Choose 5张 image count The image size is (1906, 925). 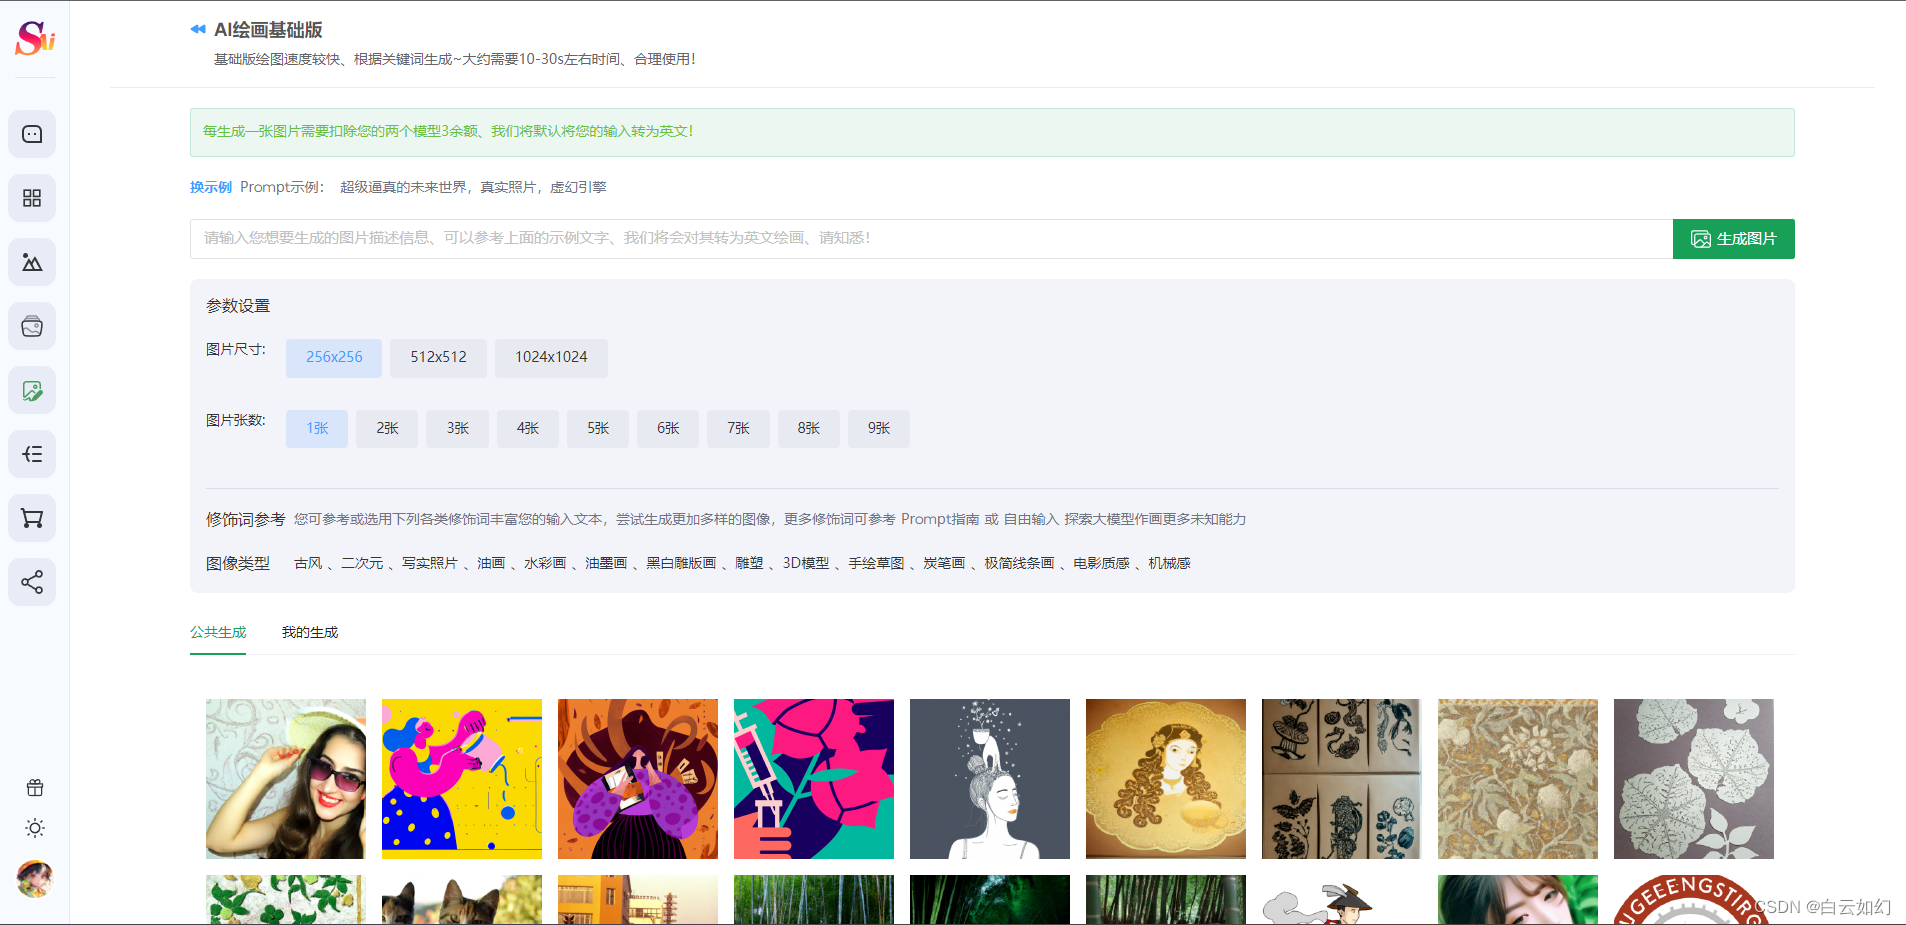pyautogui.click(x=598, y=428)
